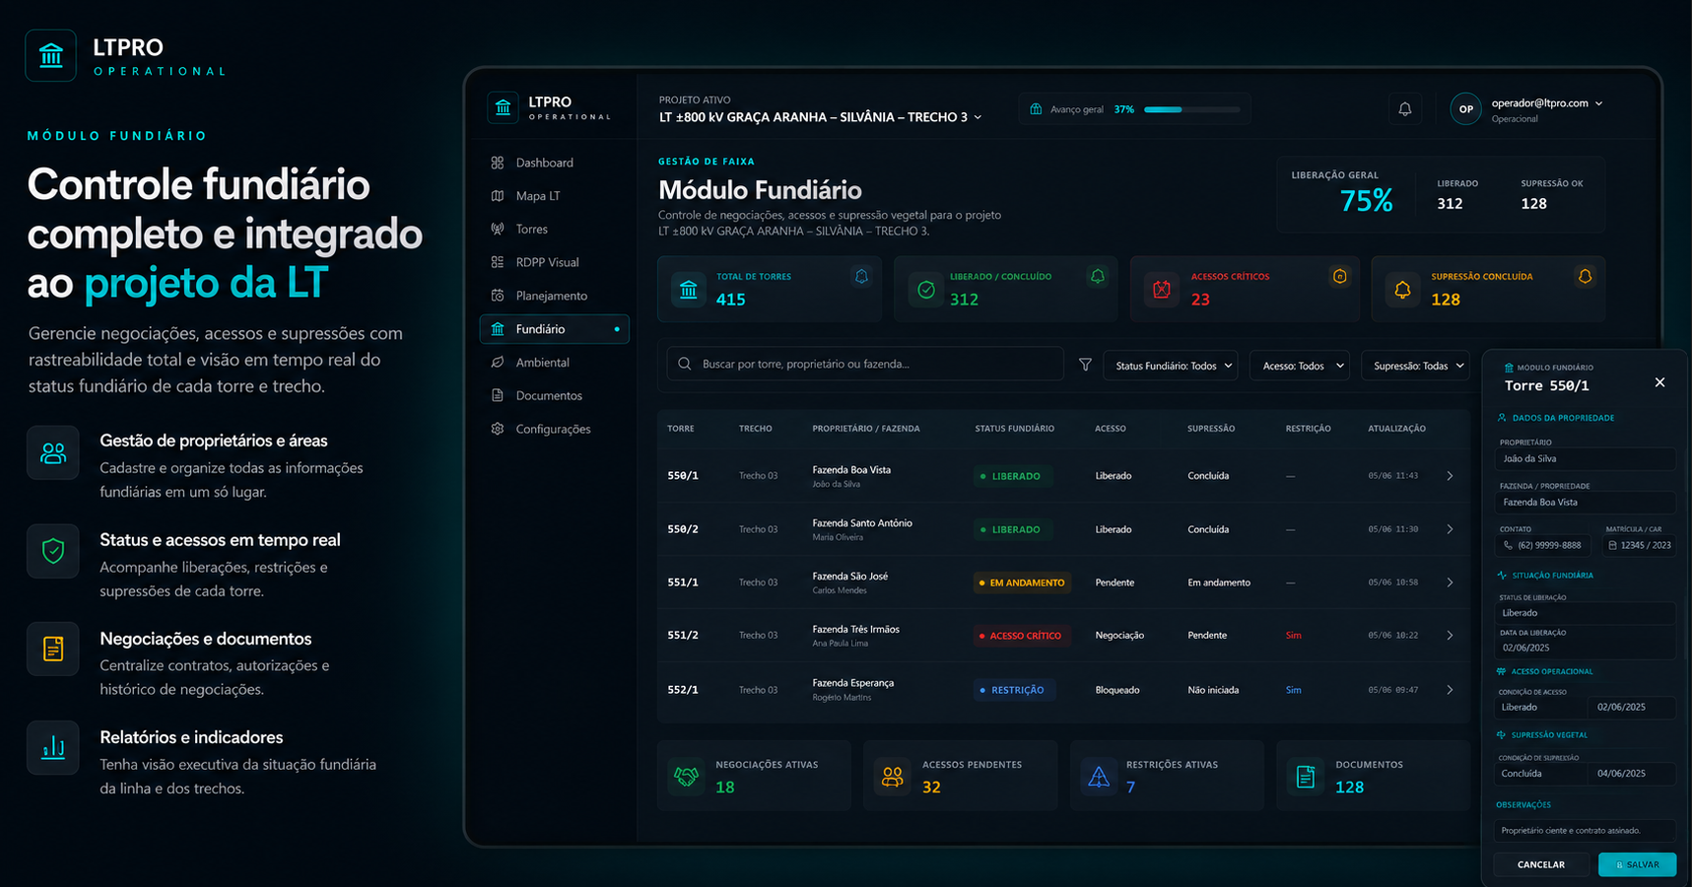Click the Cancelar button

click(1540, 865)
